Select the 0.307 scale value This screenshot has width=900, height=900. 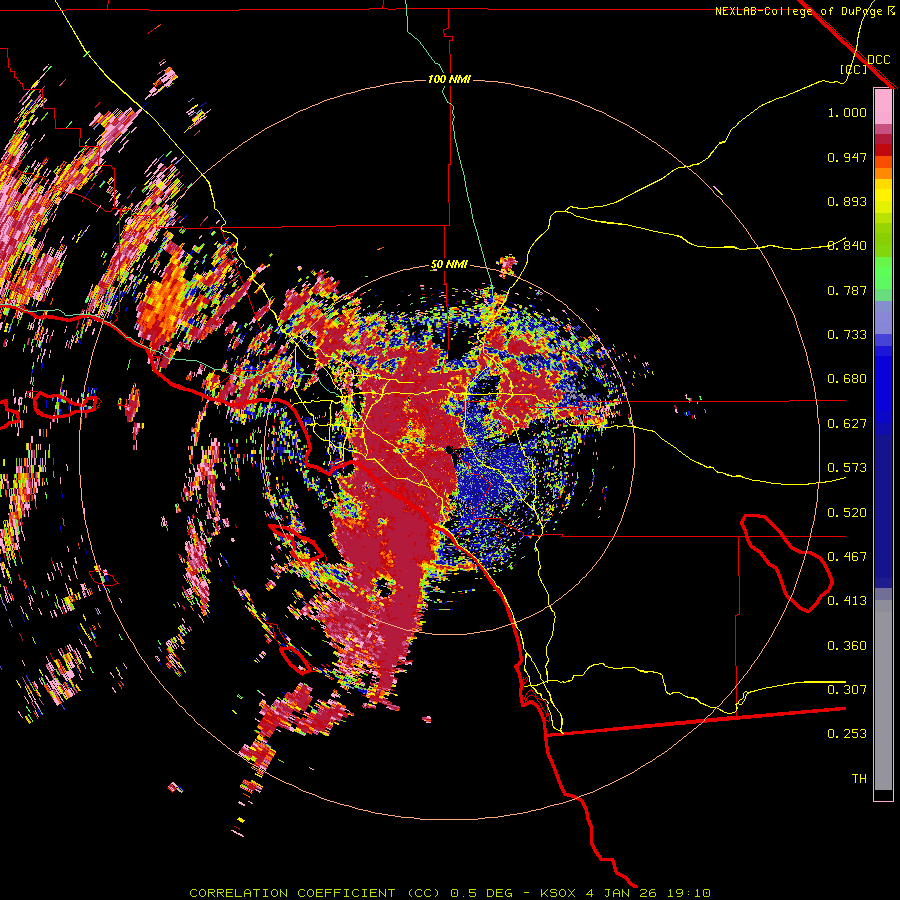(847, 690)
